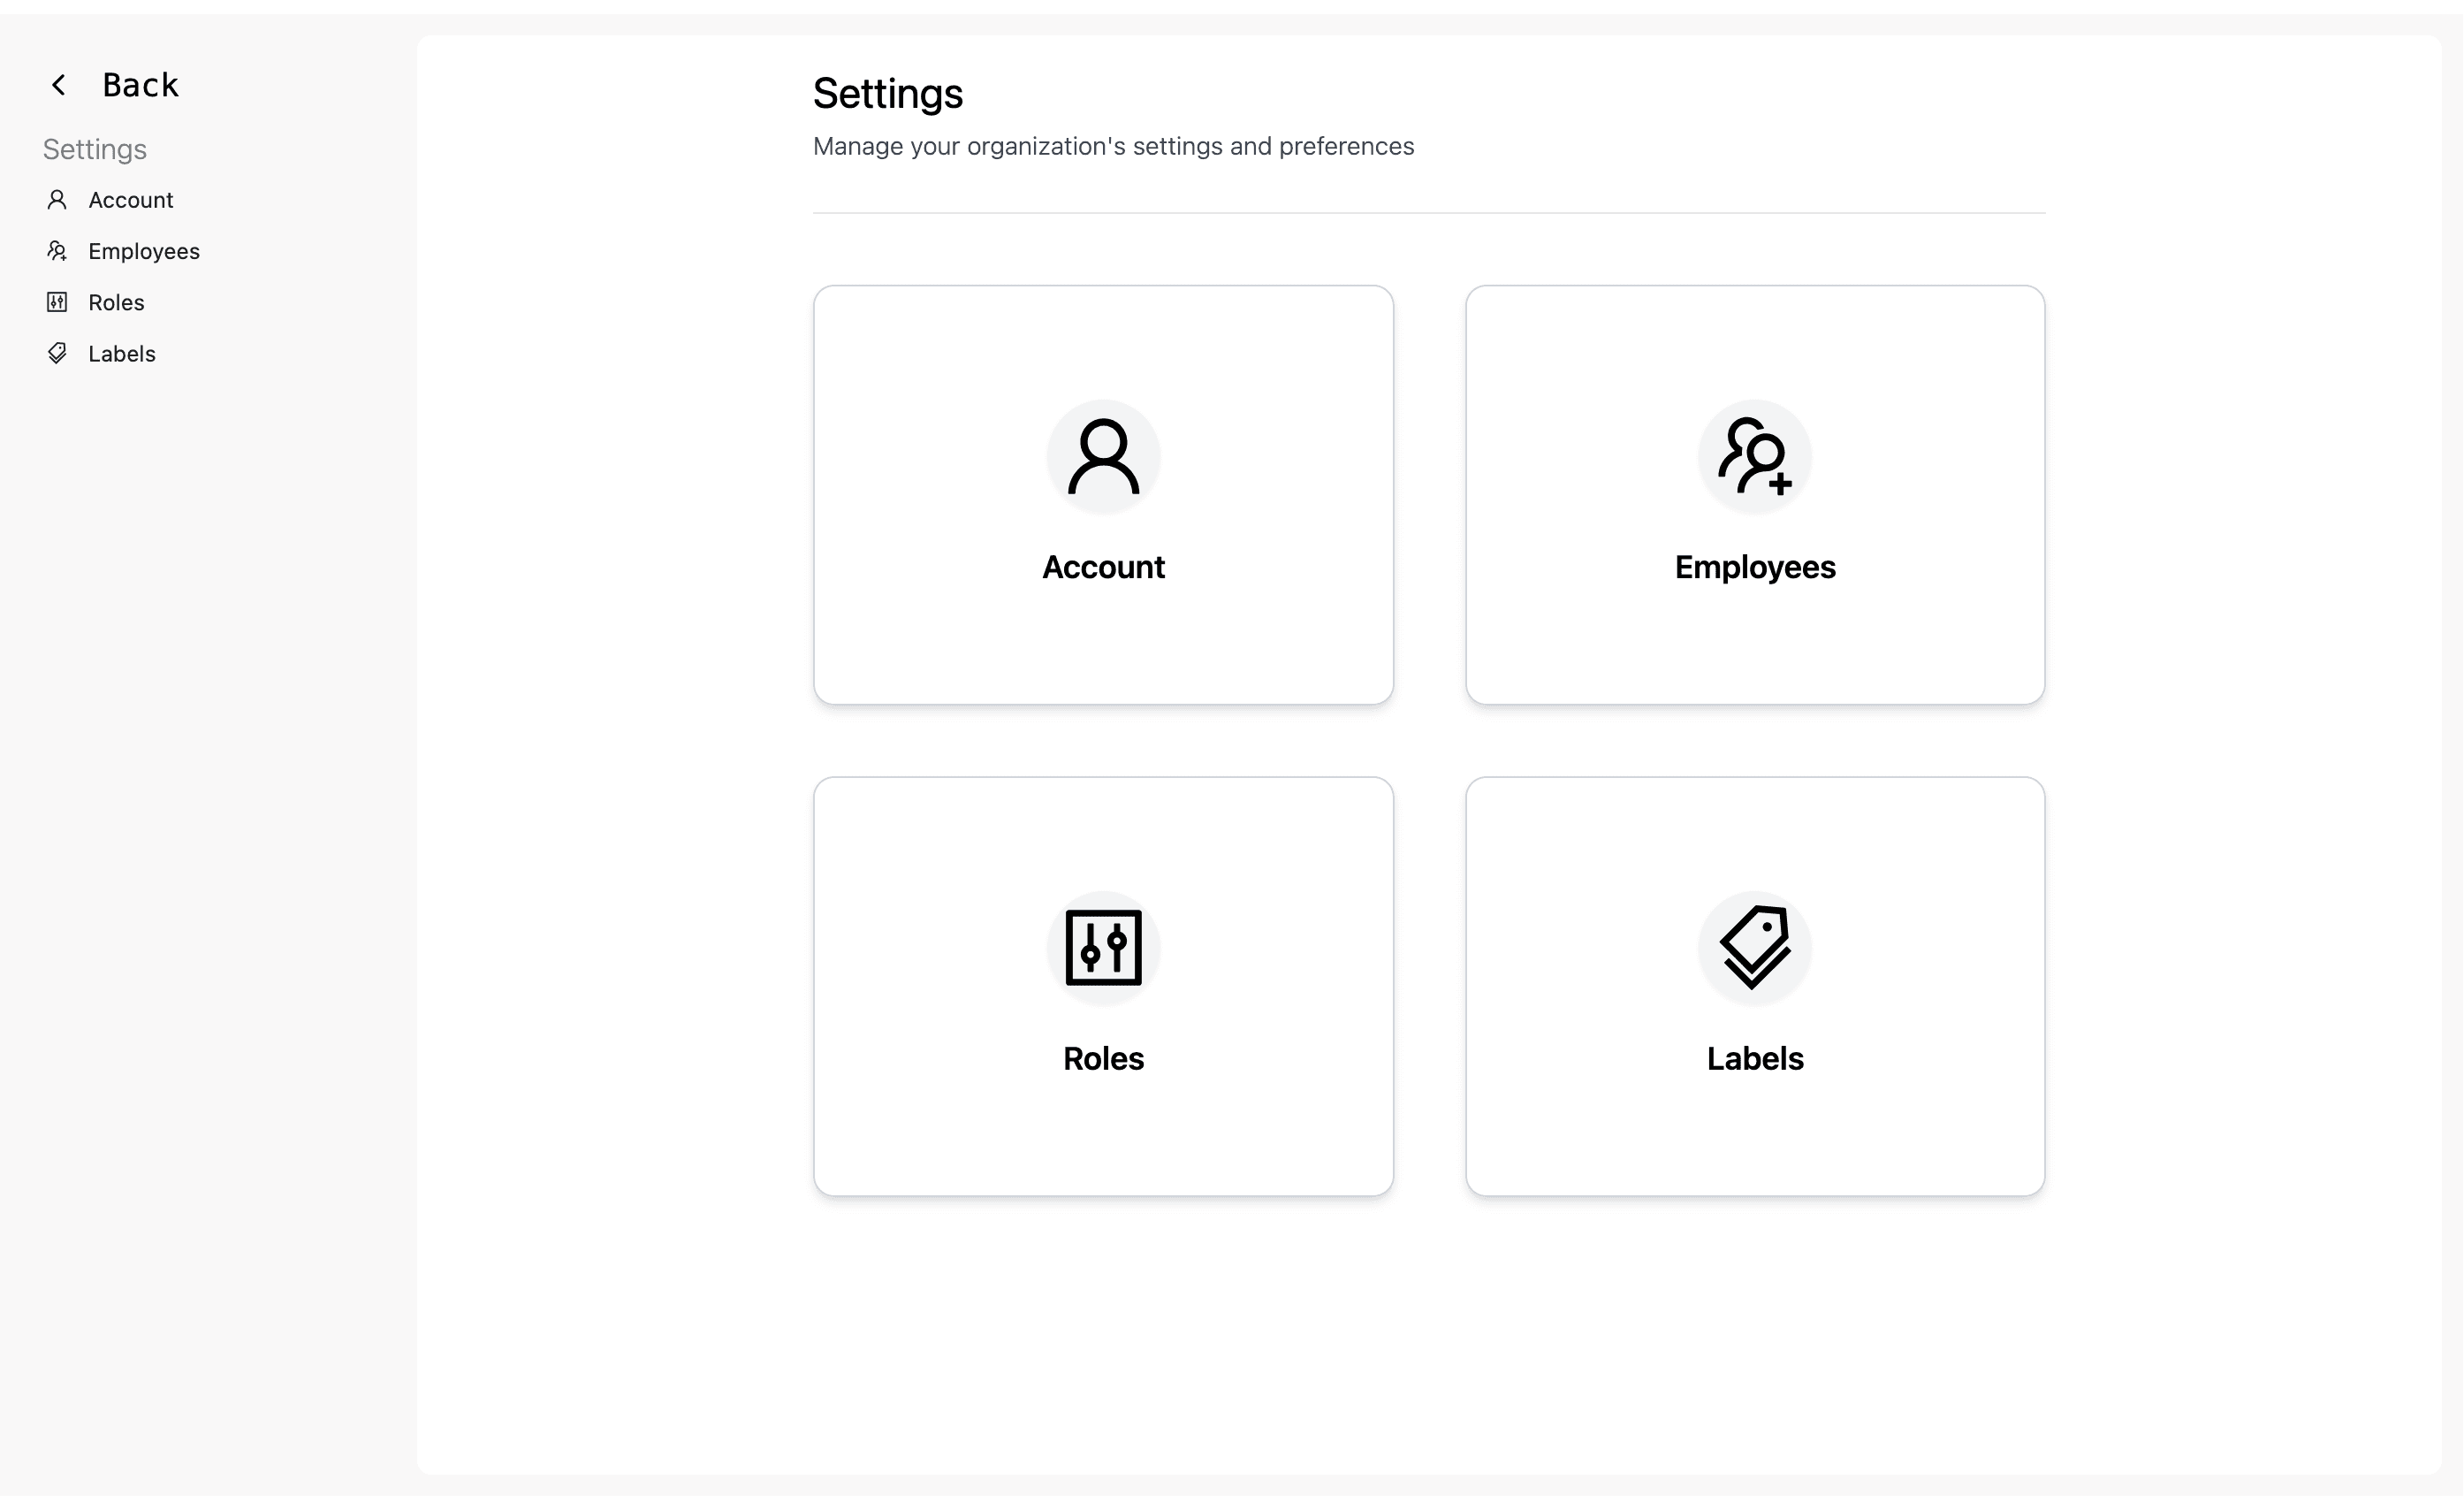Open Roles text entry in the sidebar
Image resolution: width=2464 pixels, height=1510 pixels.
(116, 303)
